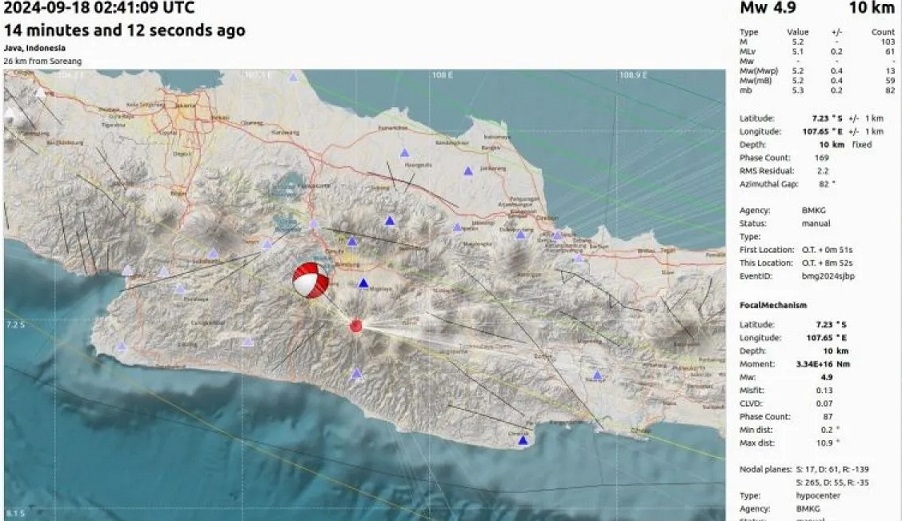Image resolution: width=902 pixels, height=521 pixels.
Task: Select First Location value 'O.T. + 0m 51s'
Action: point(827,250)
